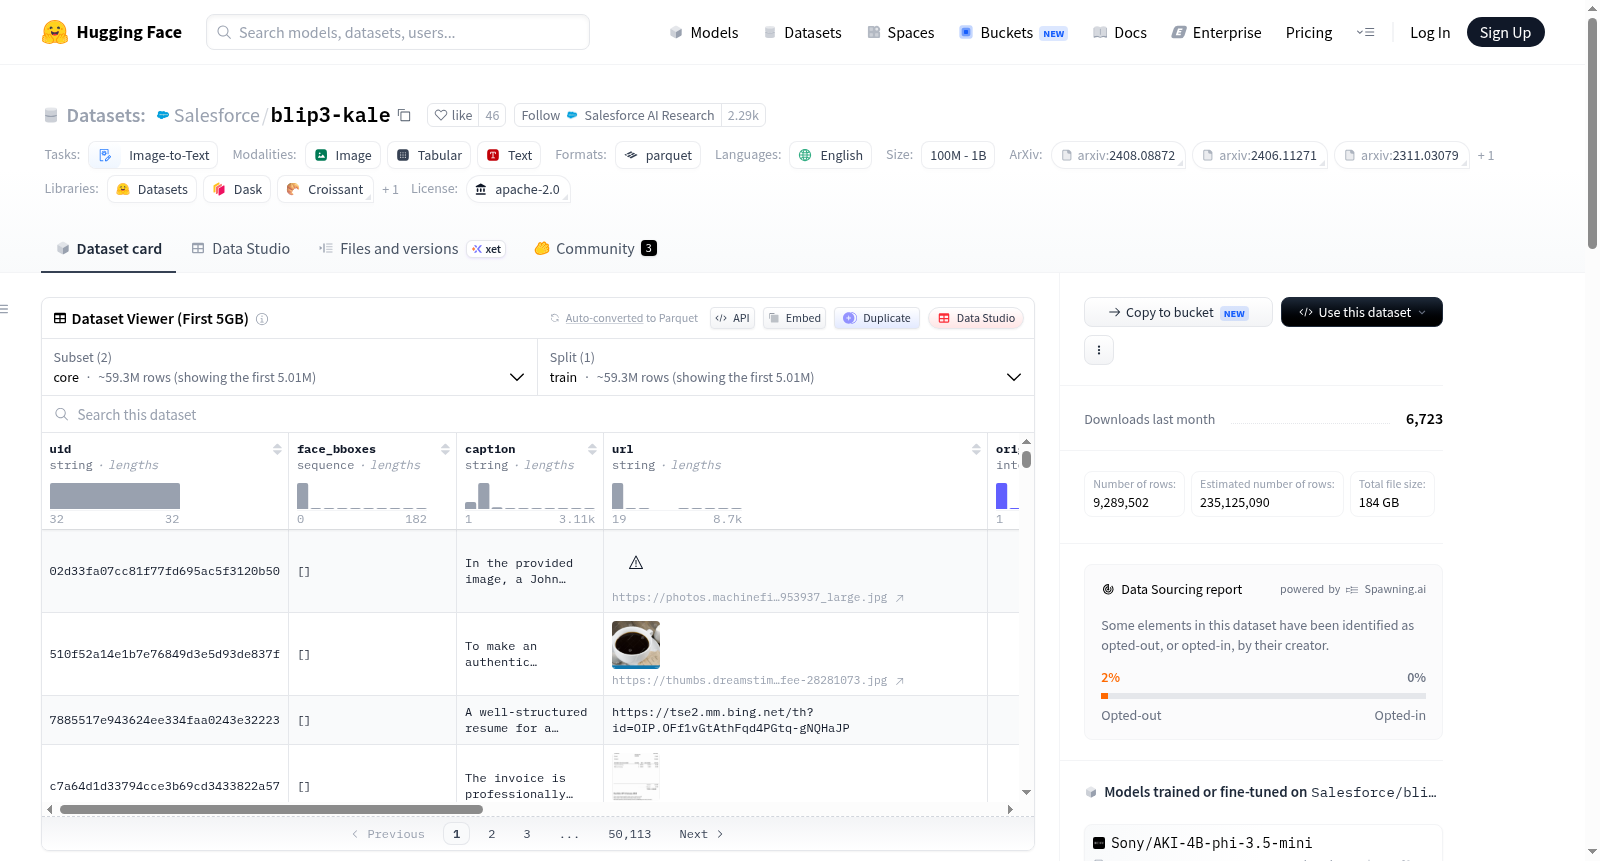
Task: Expand the Split train dropdown
Action: [785, 367]
